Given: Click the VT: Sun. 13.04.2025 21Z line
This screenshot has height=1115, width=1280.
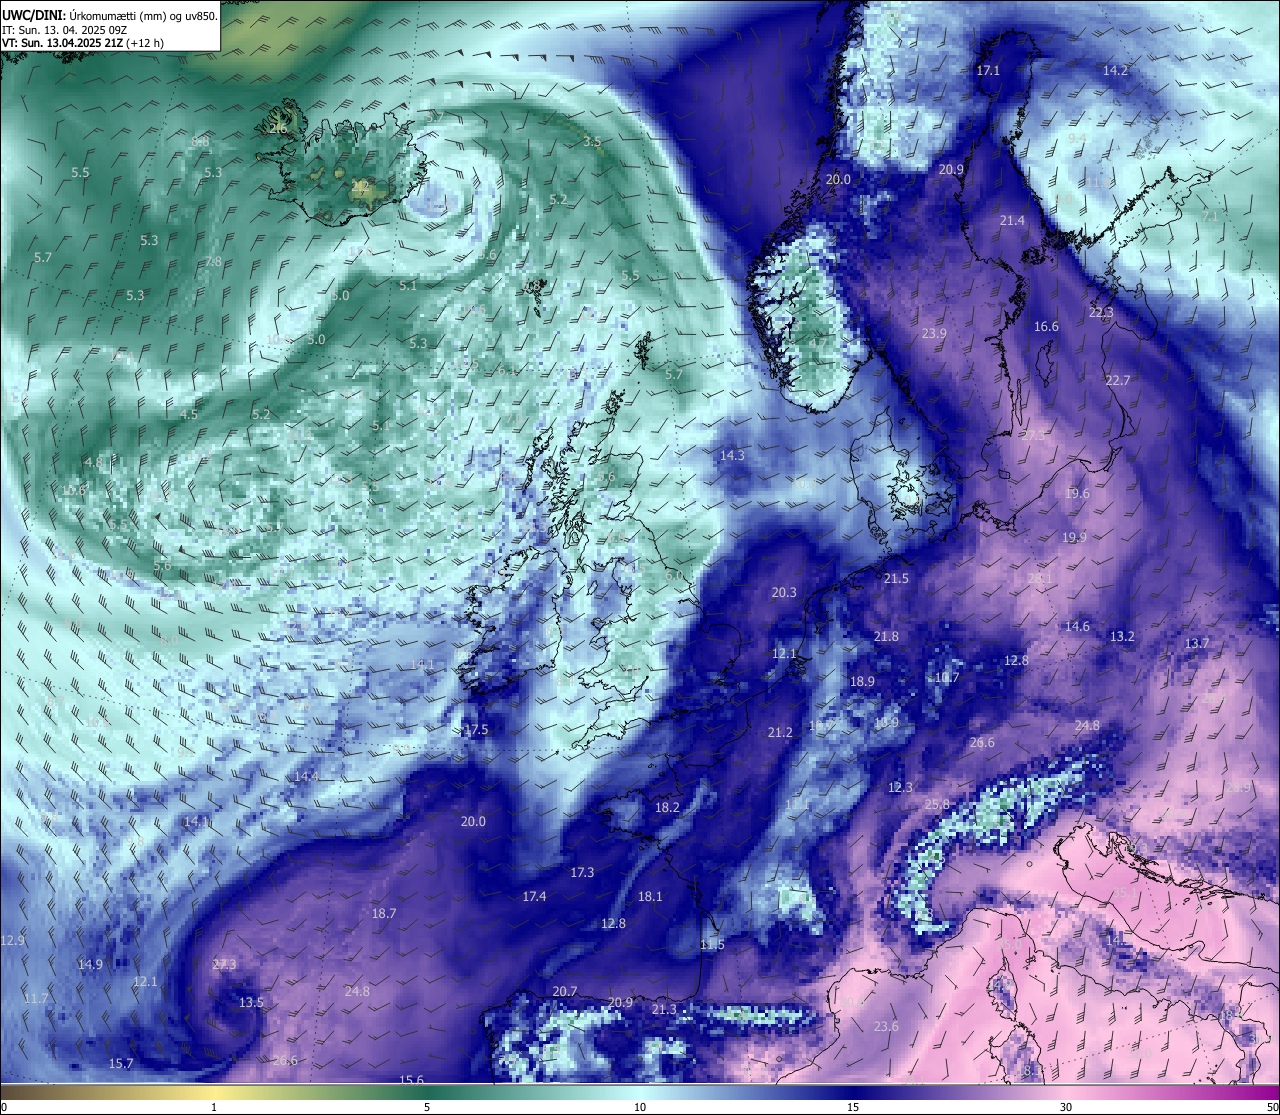Looking at the screenshot, I should pyautogui.click(x=83, y=43).
